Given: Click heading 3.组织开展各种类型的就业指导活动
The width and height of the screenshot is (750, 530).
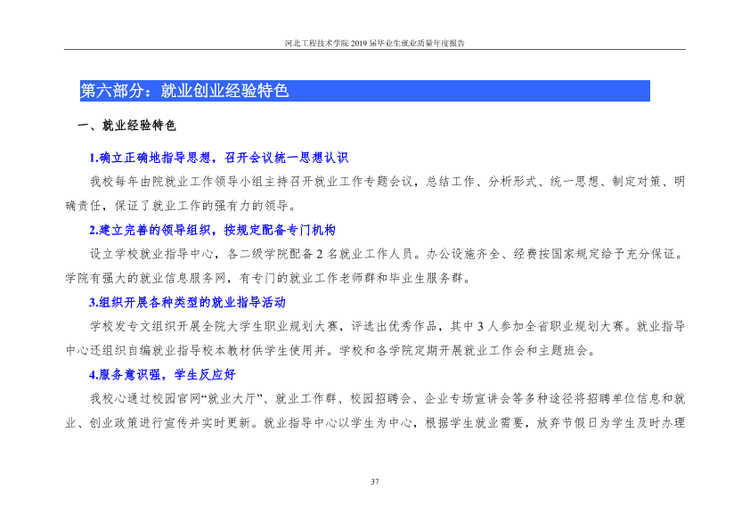Looking at the screenshot, I should (188, 302).
